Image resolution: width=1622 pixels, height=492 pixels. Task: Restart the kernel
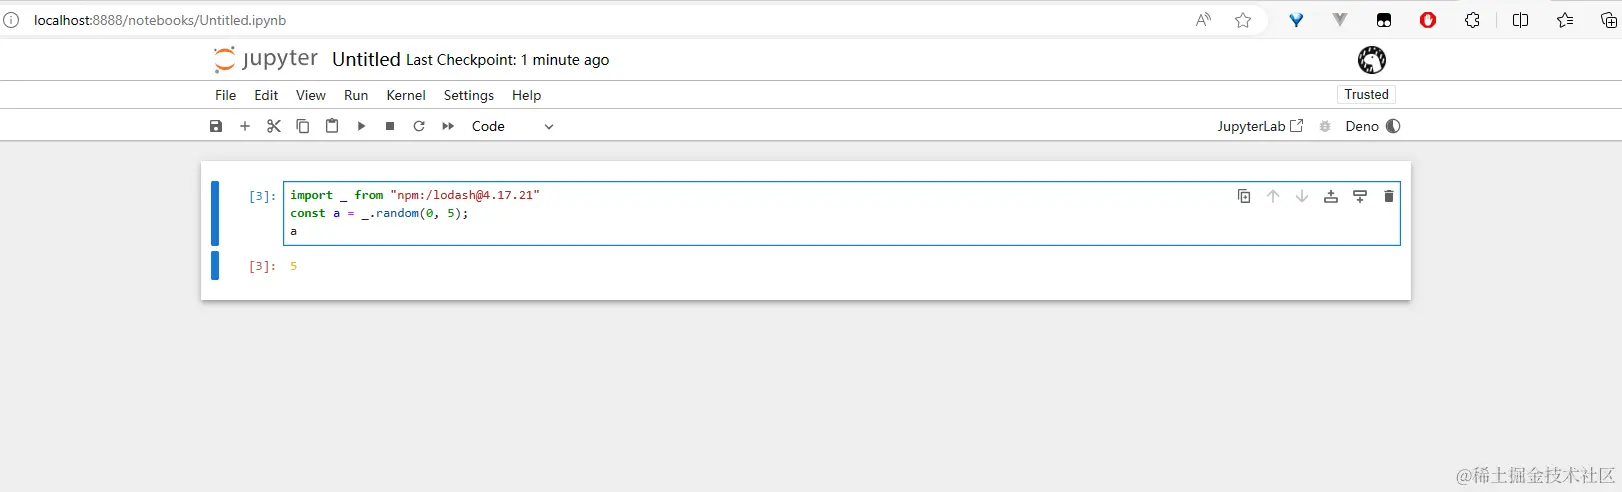pos(419,126)
